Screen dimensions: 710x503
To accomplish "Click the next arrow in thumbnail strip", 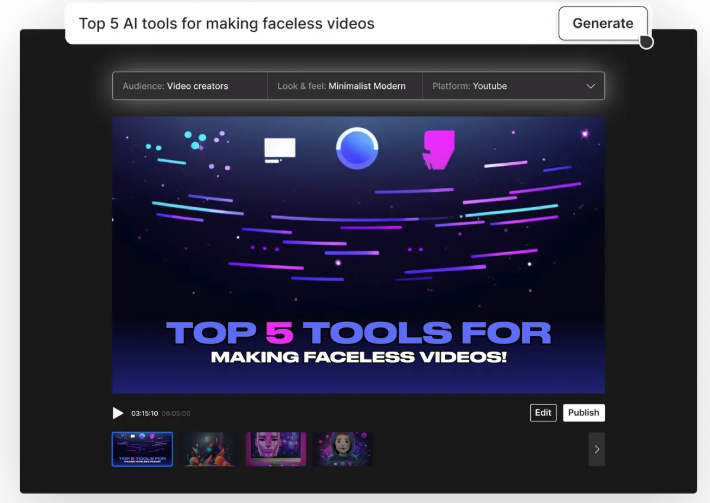I will coord(596,449).
